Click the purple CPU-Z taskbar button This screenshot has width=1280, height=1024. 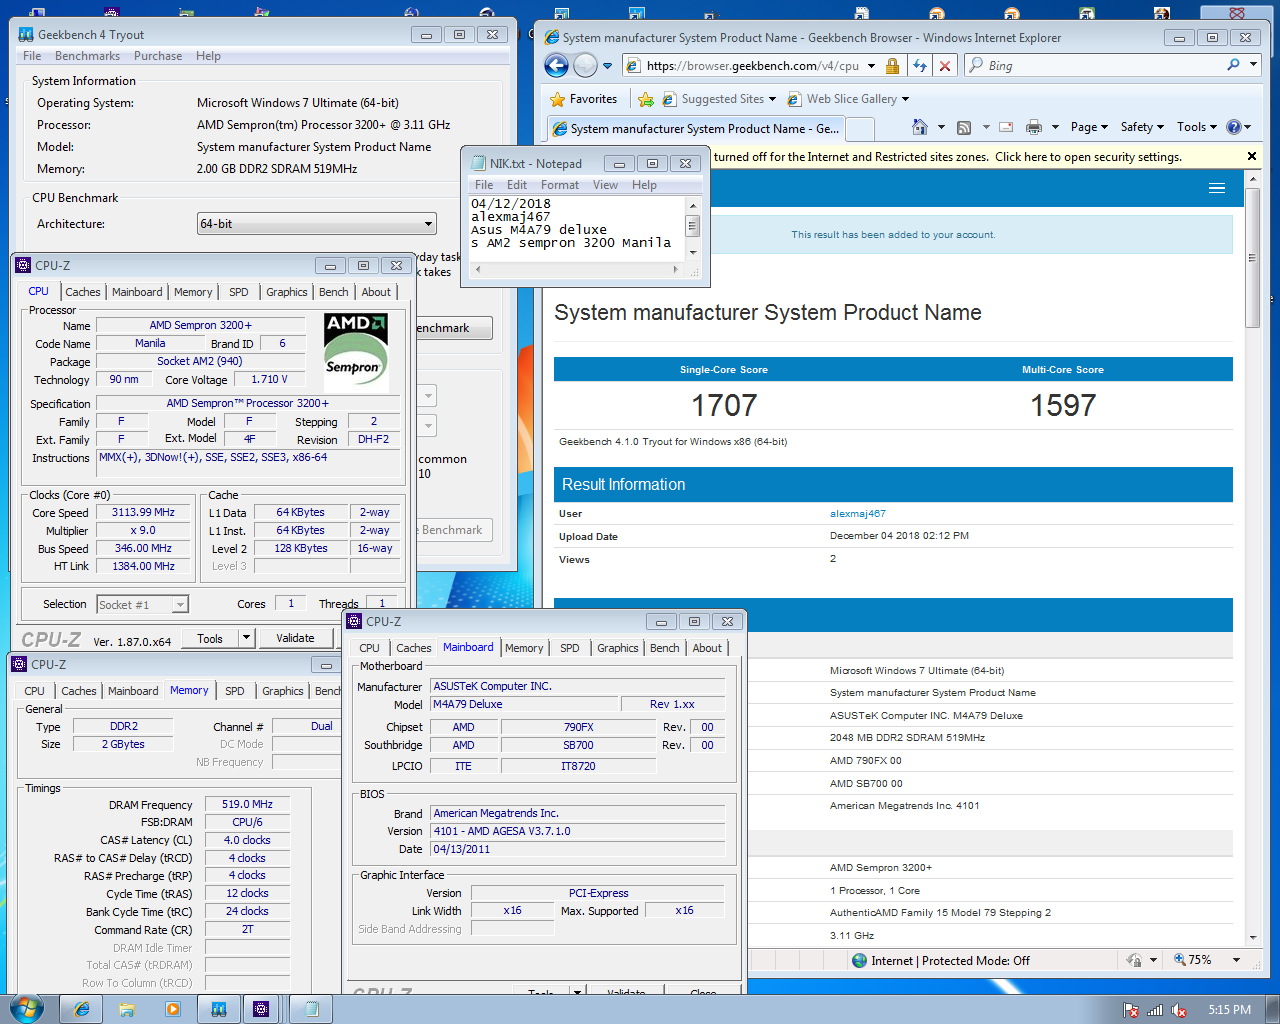click(262, 1009)
